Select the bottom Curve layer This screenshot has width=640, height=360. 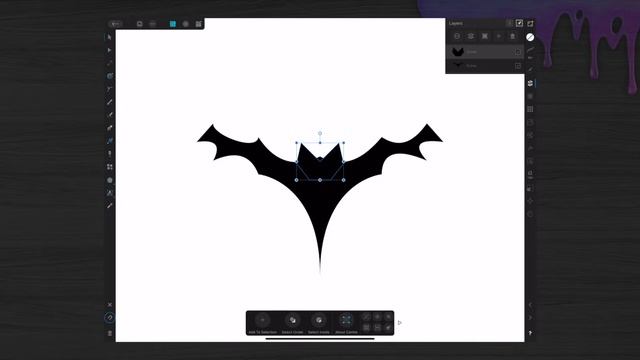[484, 66]
